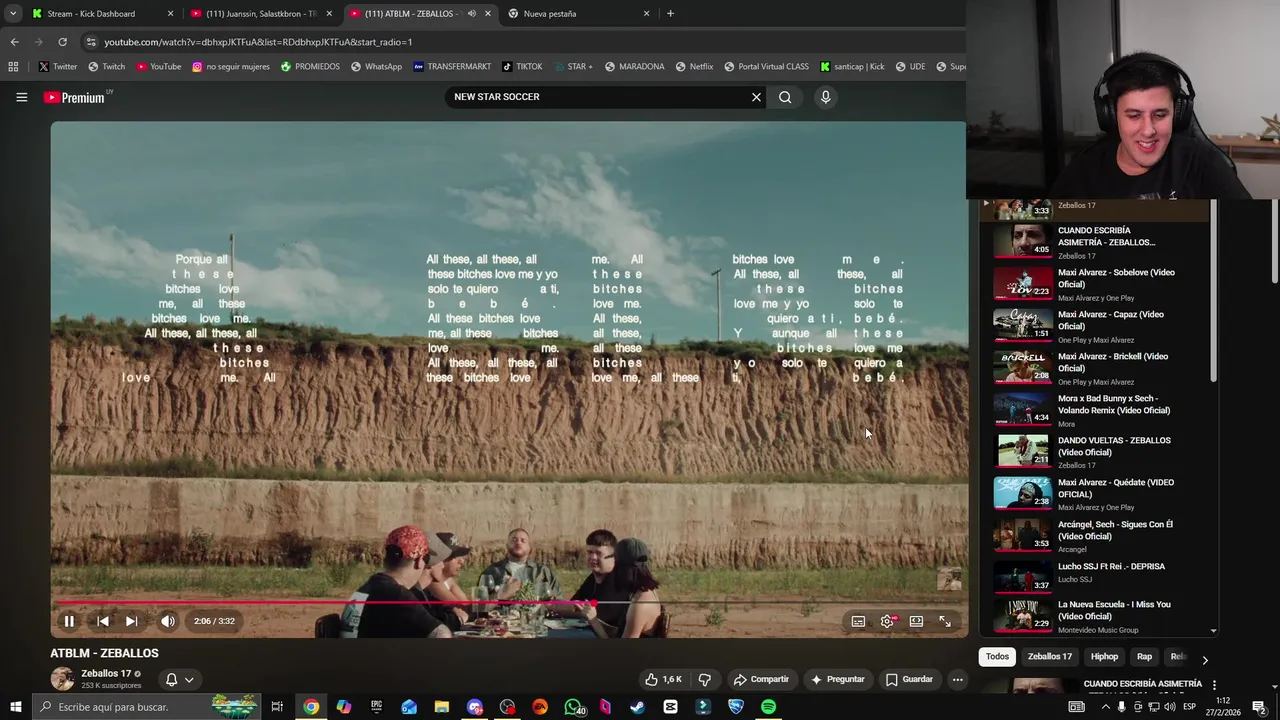
Task: Go to previous video in playlist
Action: (x=102, y=621)
